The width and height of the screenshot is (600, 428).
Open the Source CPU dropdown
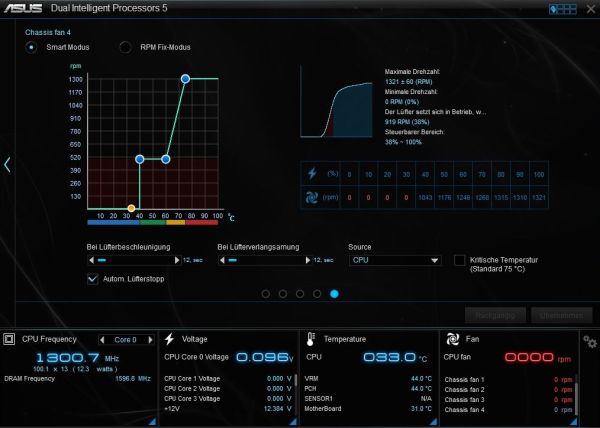click(x=395, y=260)
